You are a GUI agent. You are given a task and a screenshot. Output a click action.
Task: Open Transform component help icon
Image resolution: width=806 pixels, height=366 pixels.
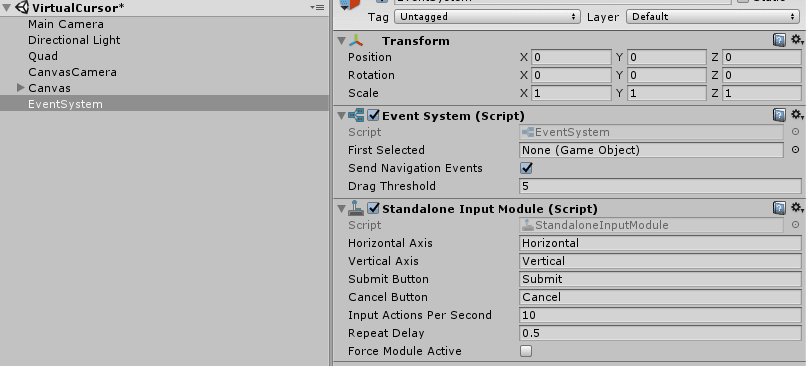point(779,40)
